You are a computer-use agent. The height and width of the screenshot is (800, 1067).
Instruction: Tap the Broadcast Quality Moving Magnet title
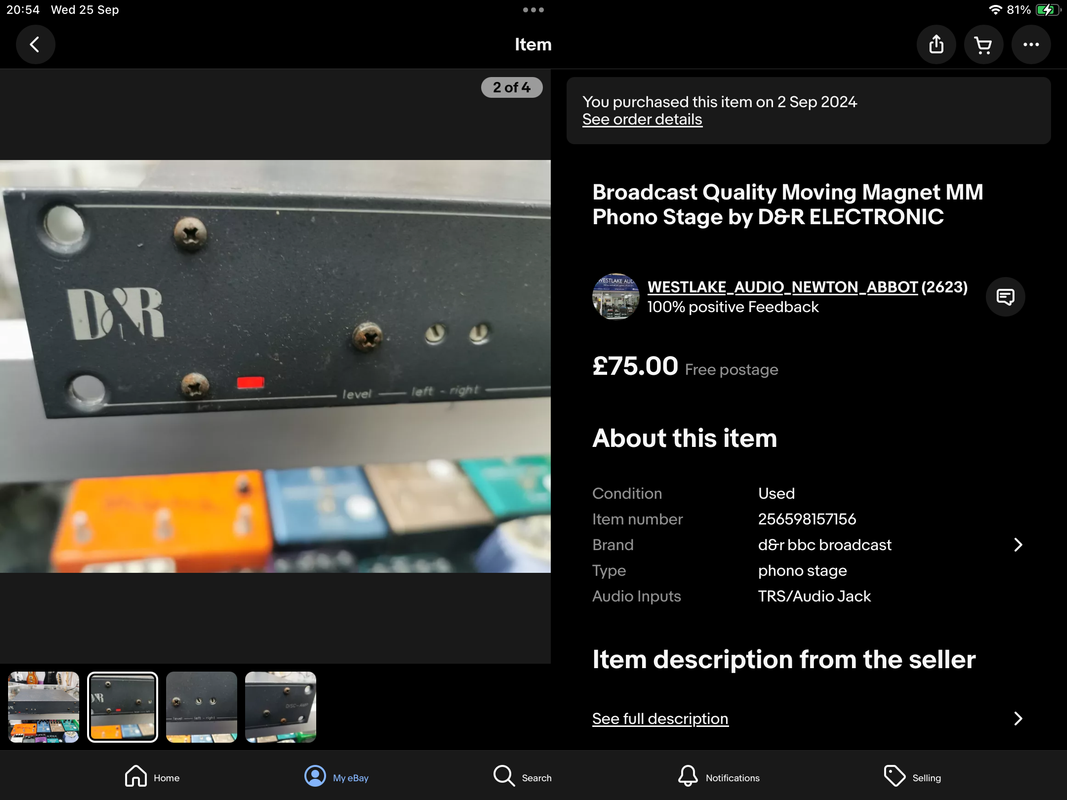click(x=787, y=205)
